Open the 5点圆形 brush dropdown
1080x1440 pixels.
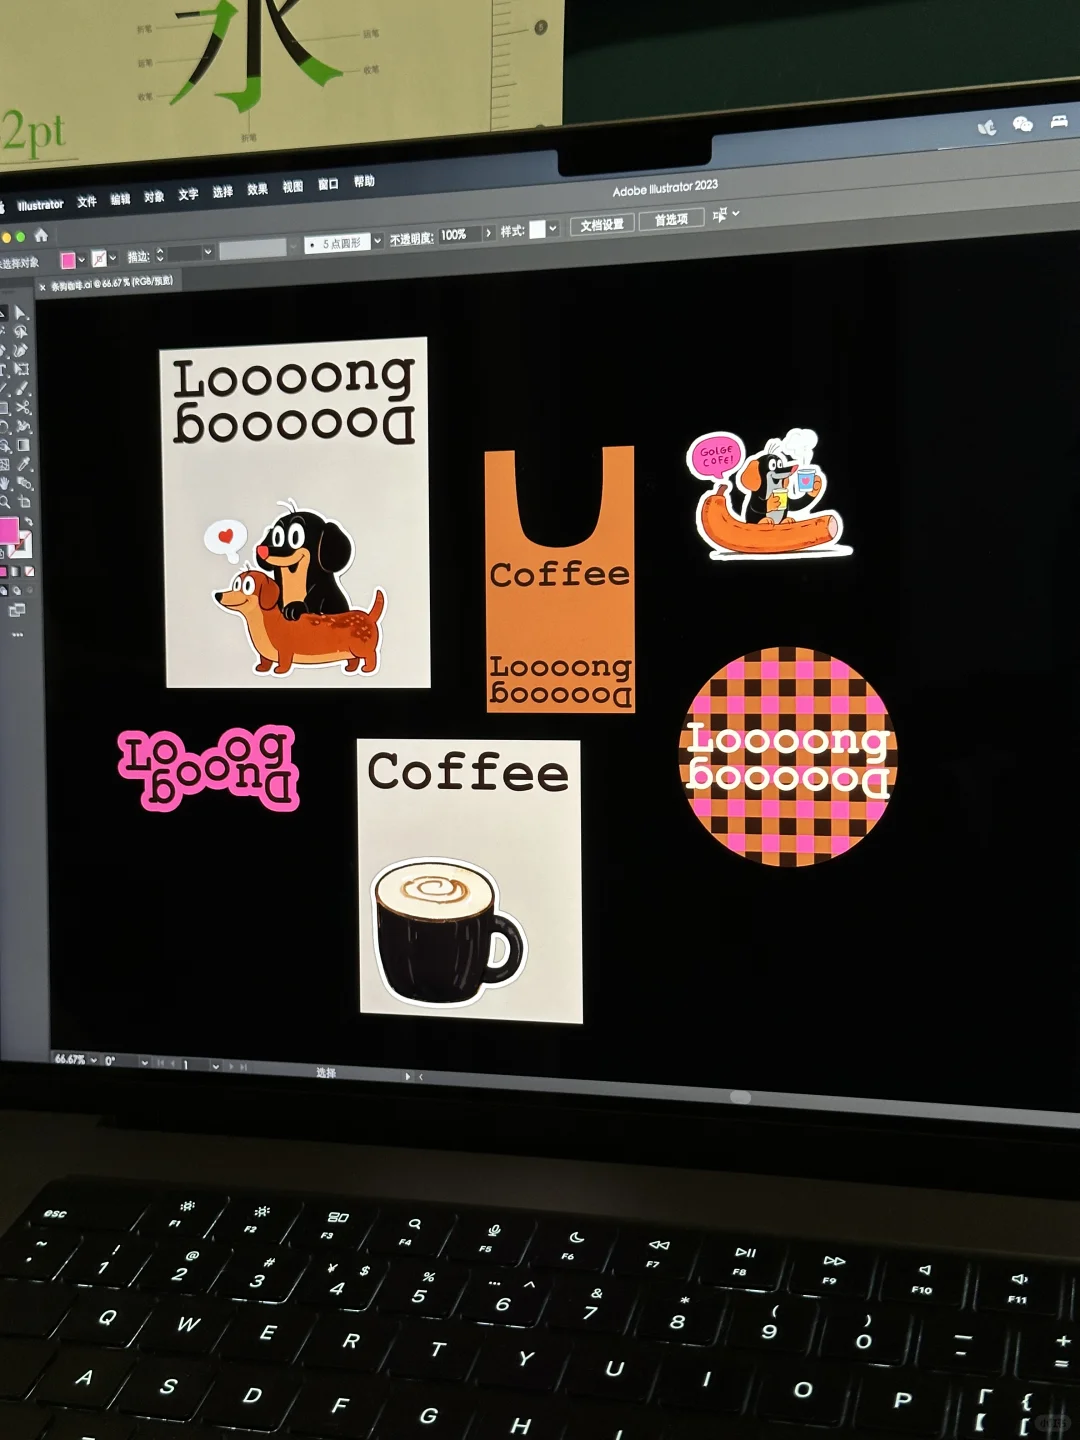click(x=377, y=240)
